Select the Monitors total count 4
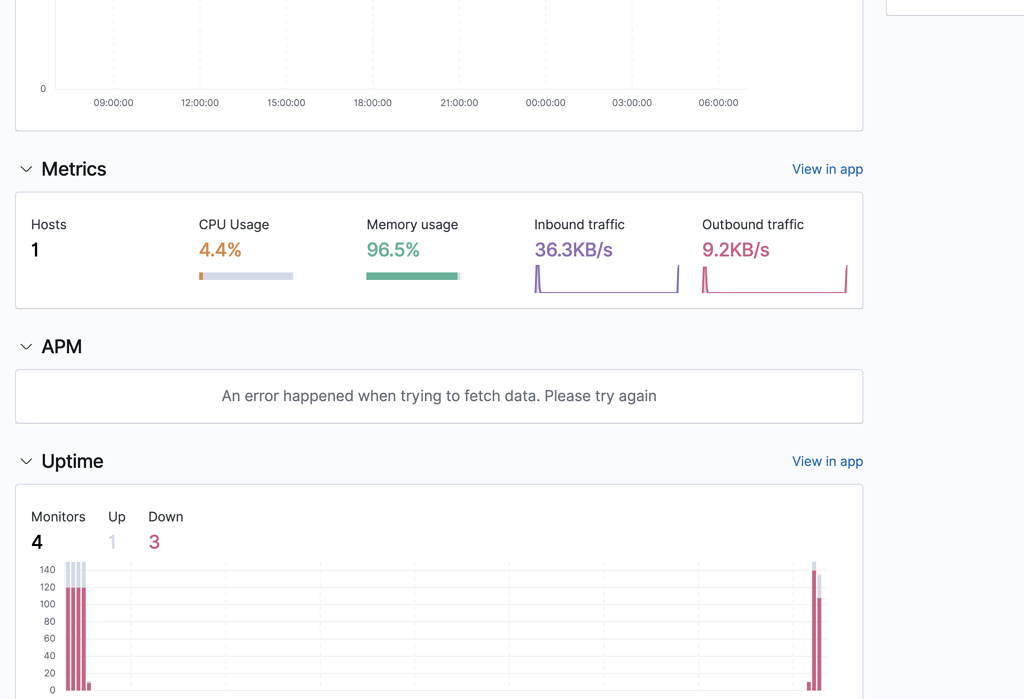The width and height of the screenshot is (1024, 699). pos(37,542)
